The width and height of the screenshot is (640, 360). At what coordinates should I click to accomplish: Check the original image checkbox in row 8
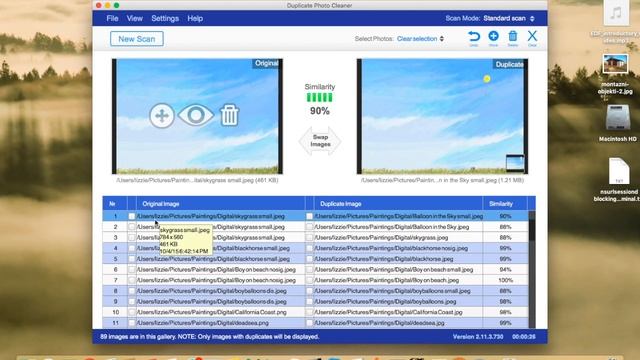click(131, 291)
